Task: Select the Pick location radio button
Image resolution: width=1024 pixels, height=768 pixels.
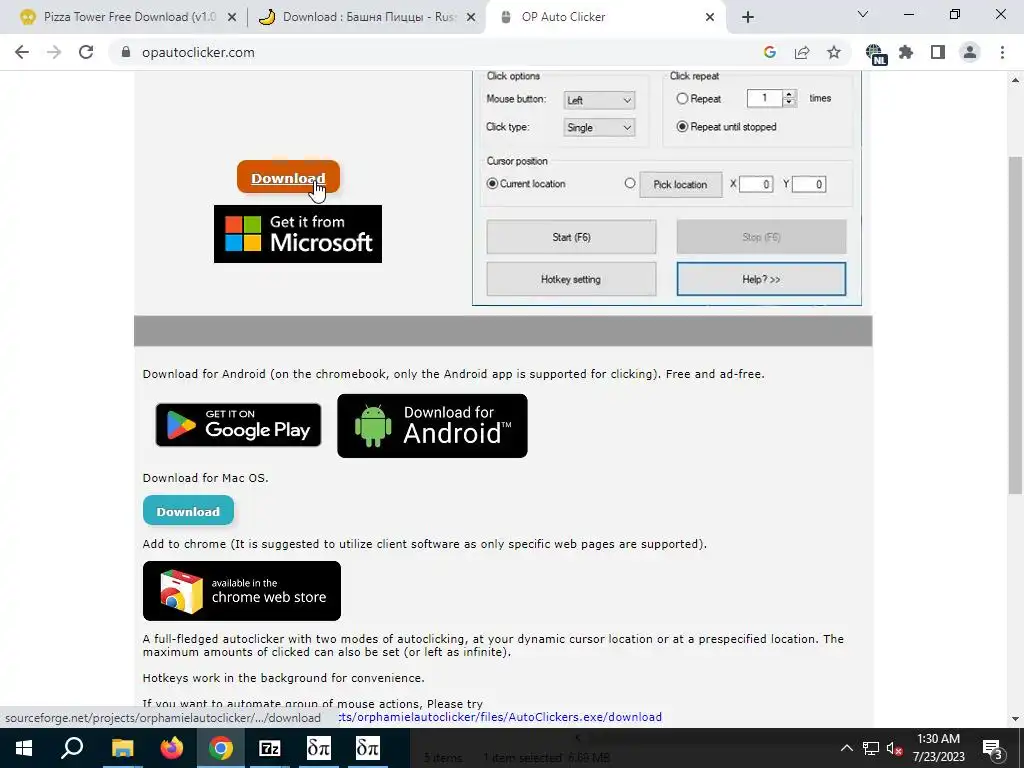Action: 630,184
